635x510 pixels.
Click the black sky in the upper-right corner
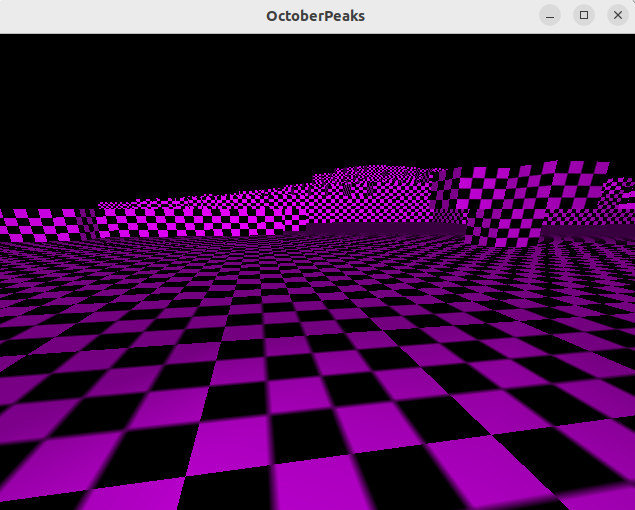click(x=600, y=60)
